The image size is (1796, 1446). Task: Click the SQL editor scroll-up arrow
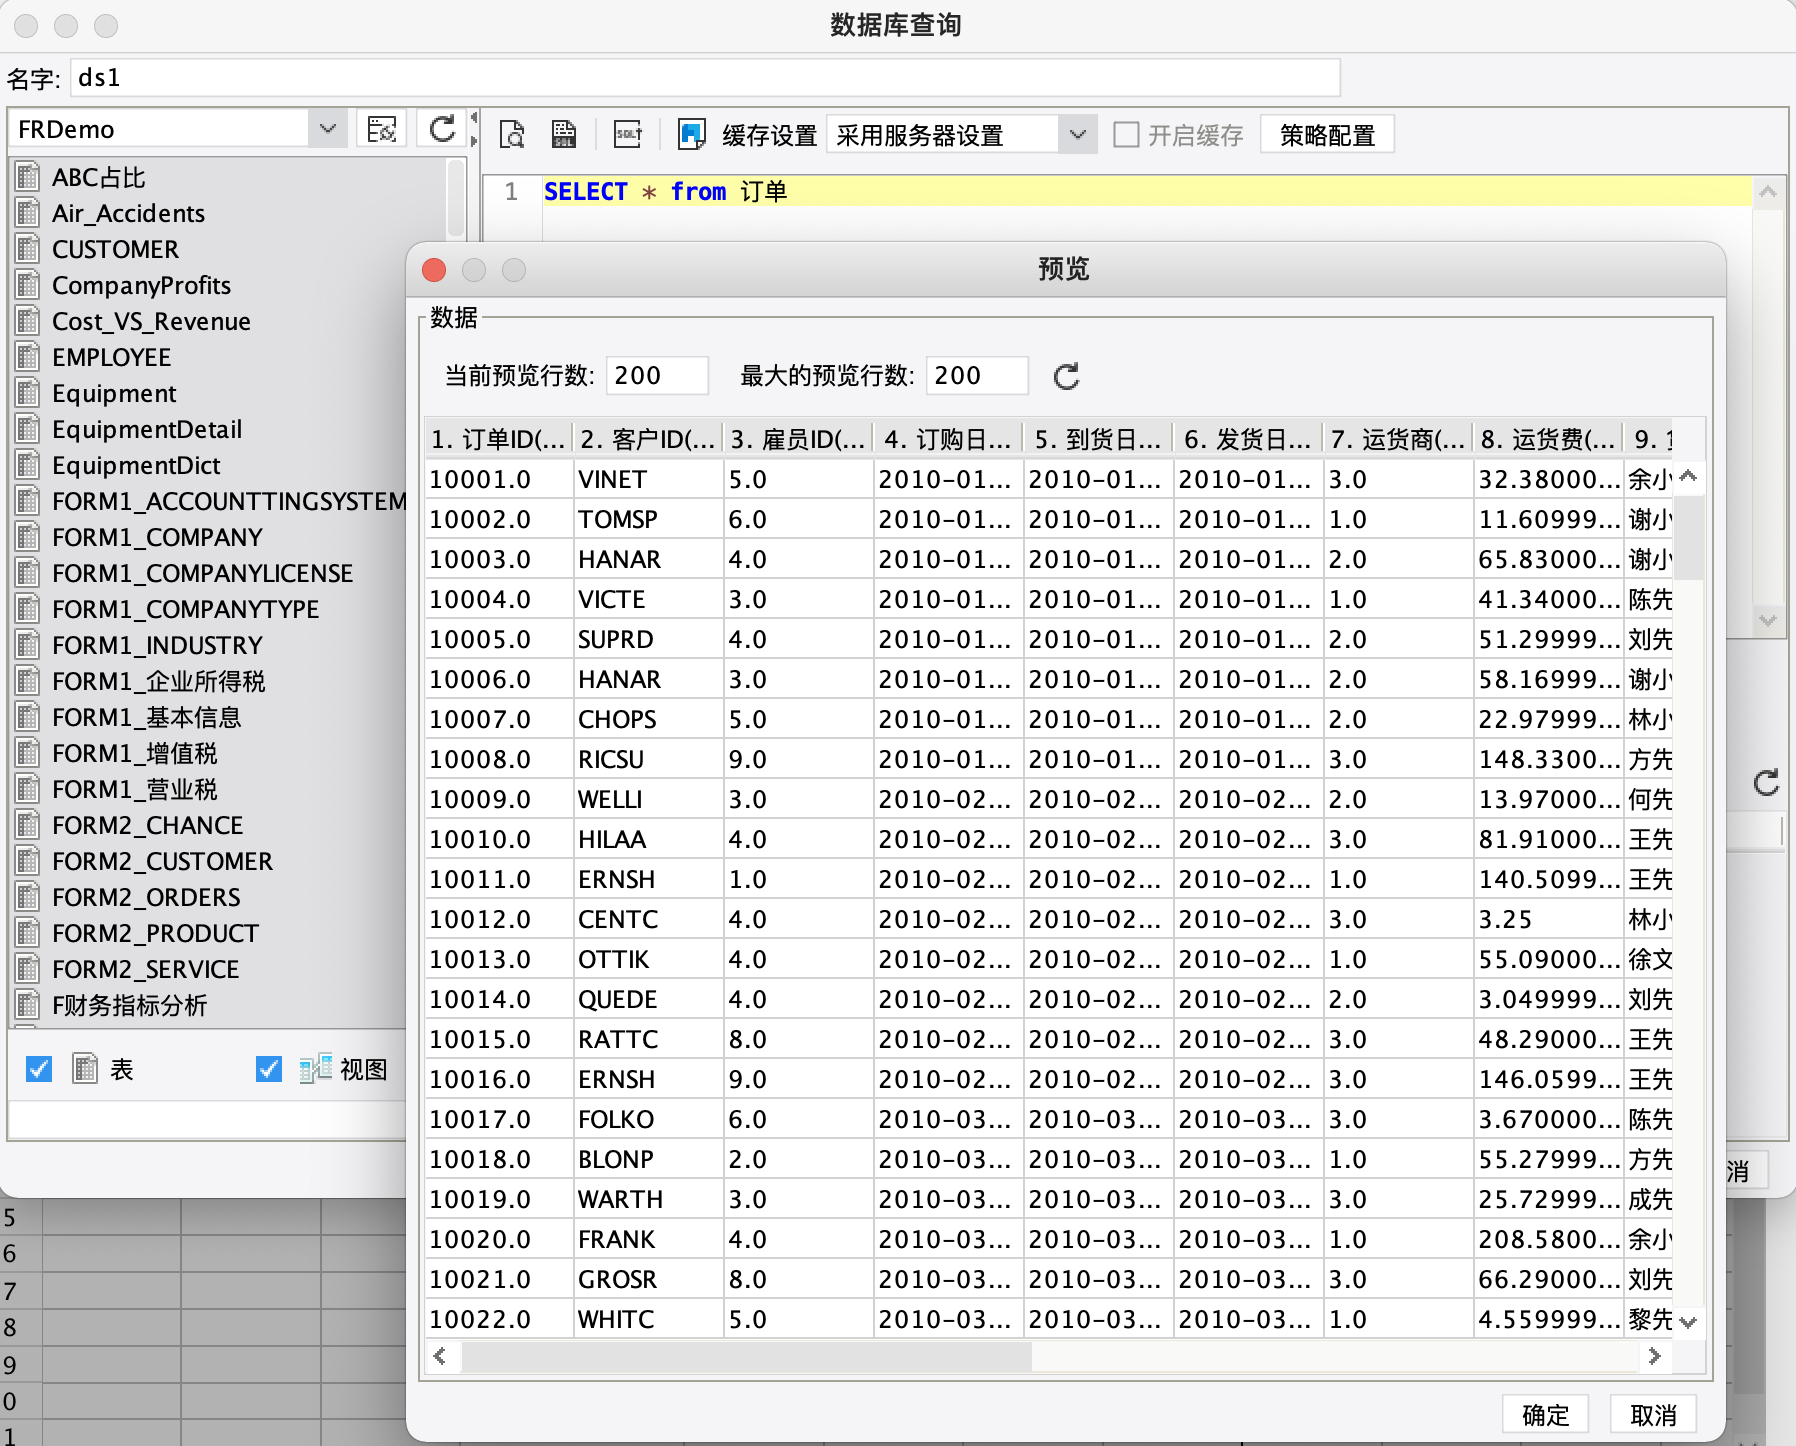click(1767, 191)
